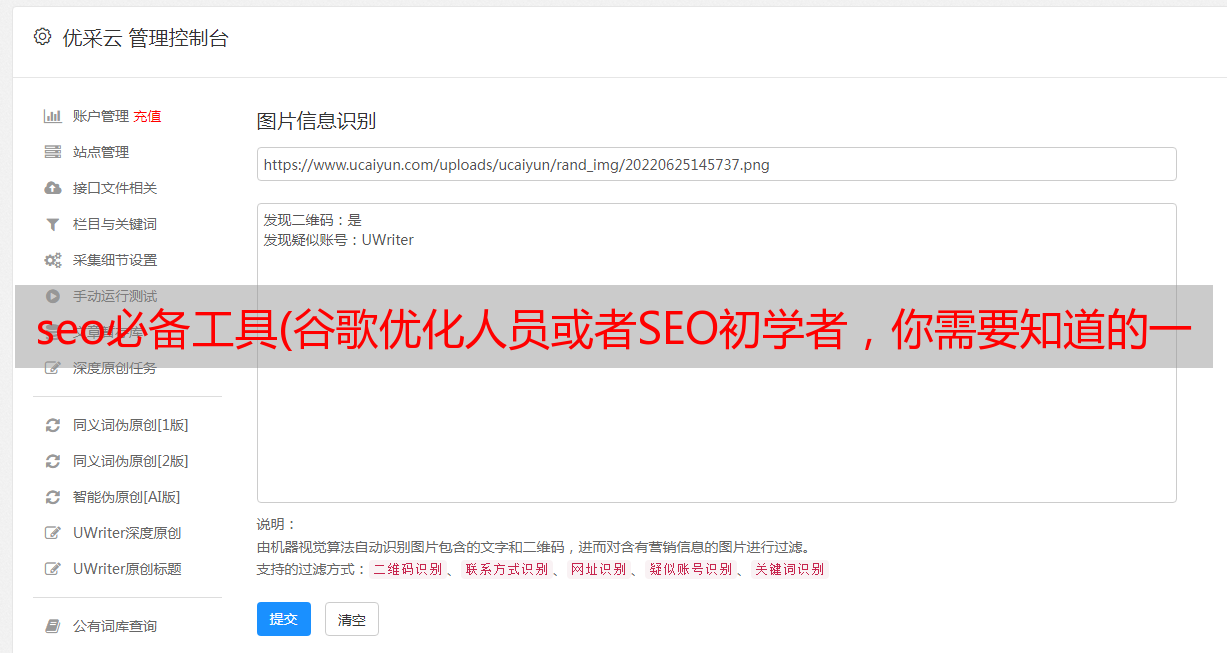The height and width of the screenshot is (653, 1227).
Task: Click the server icon next to 站点管理
Action: tap(53, 152)
